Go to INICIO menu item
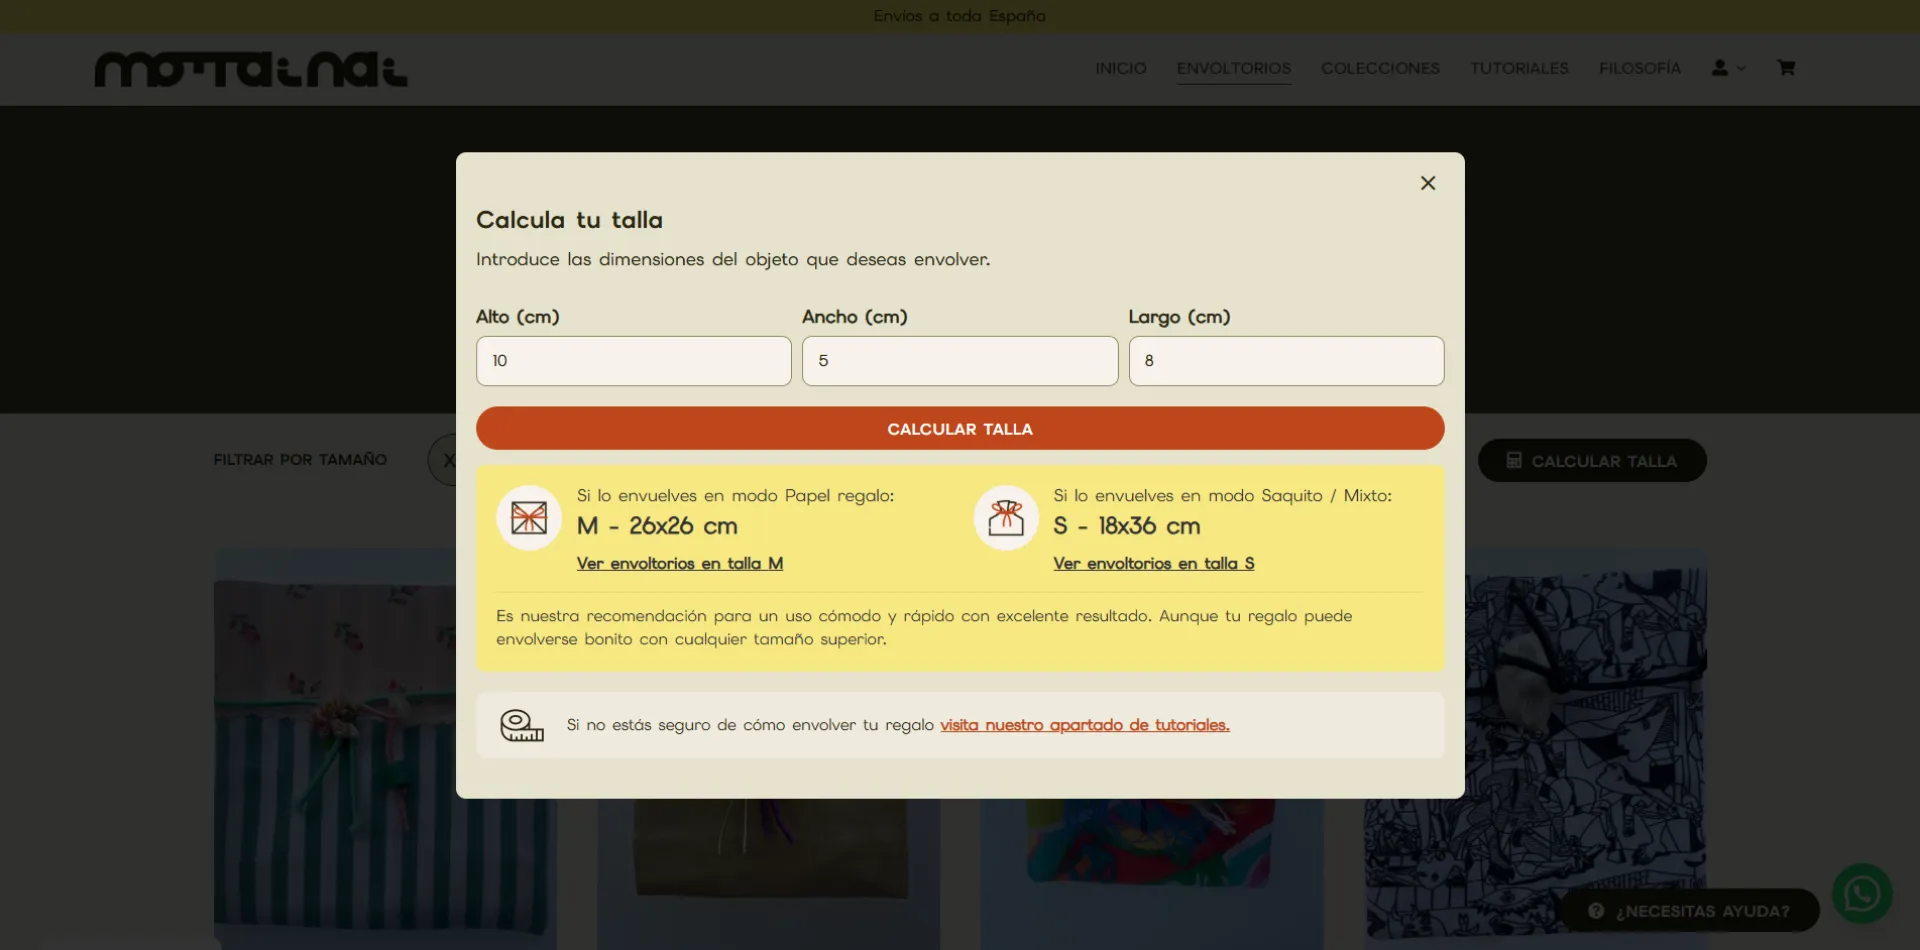This screenshot has width=1920, height=950. coord(1121,68)
